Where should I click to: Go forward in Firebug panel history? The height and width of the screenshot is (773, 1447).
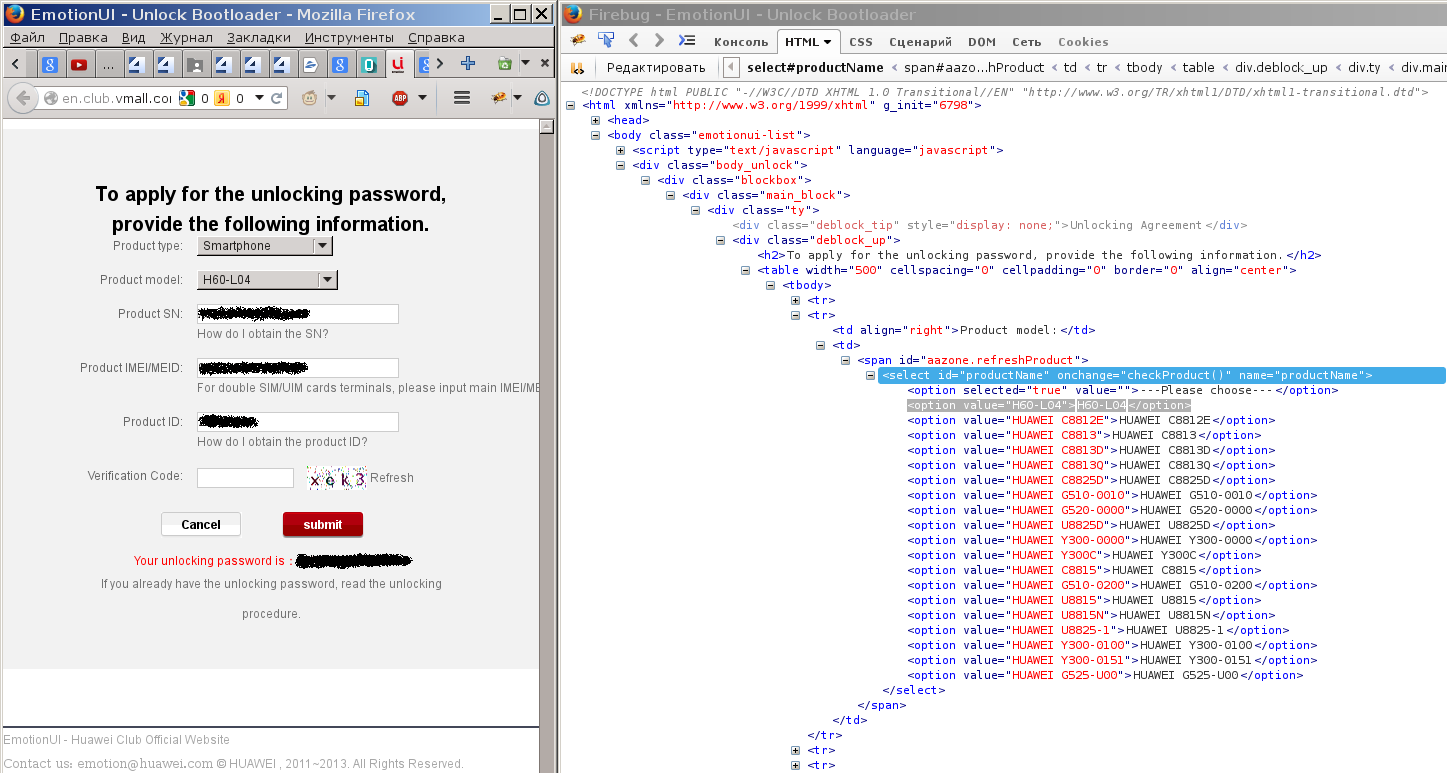pyautogui.click(x=659, y=41)
